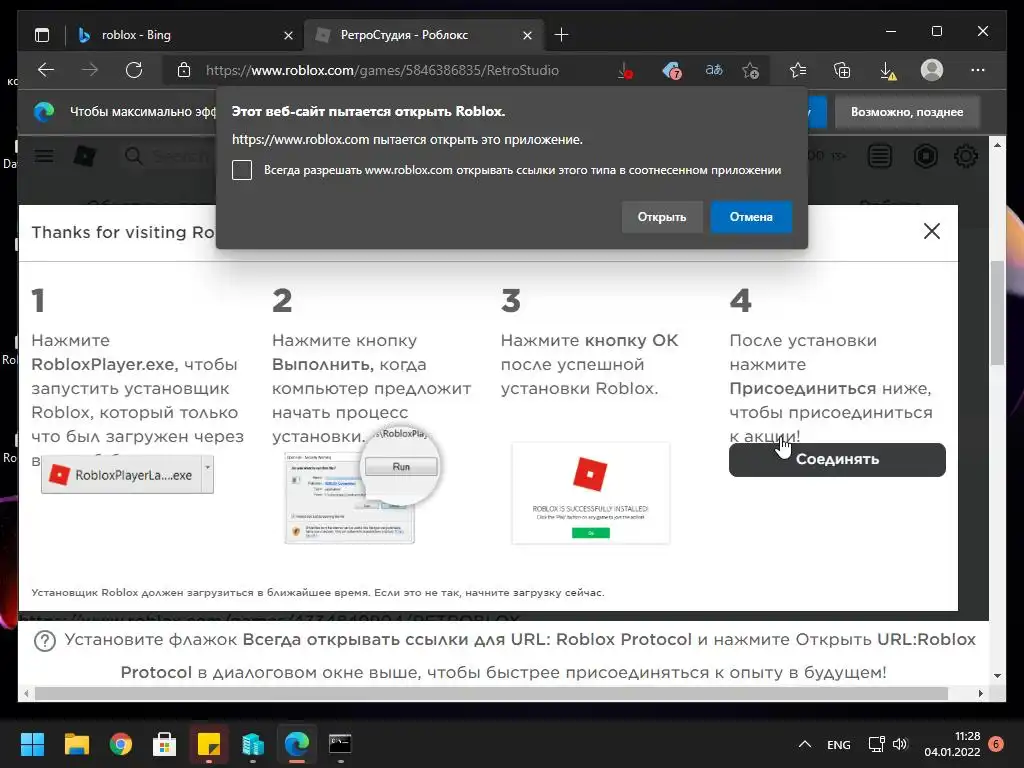Screen dimensions: 1024x768
Task: Launch Chrome from the taskbar
Action: tap(121, 744)
